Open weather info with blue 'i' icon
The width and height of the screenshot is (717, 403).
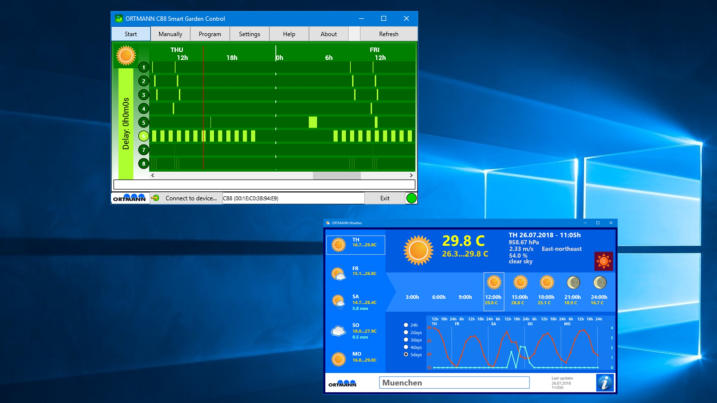603,382
